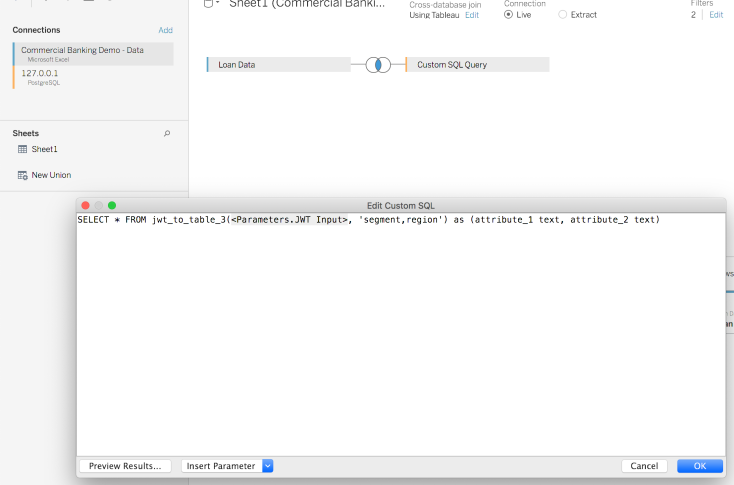Click Cancel in Edit Custom SQL dialog
Viewport: 734px width, 485px height.
(x=644, y=466)
